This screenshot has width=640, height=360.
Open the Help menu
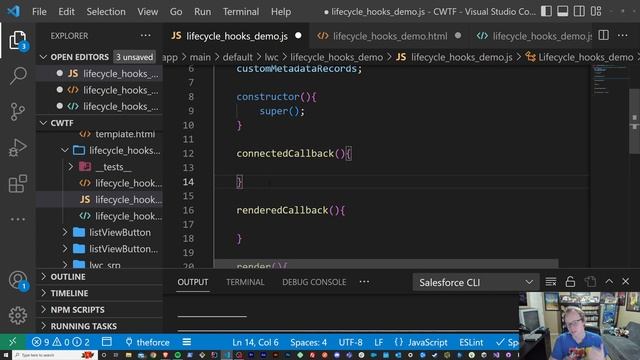tap(281, 11)
